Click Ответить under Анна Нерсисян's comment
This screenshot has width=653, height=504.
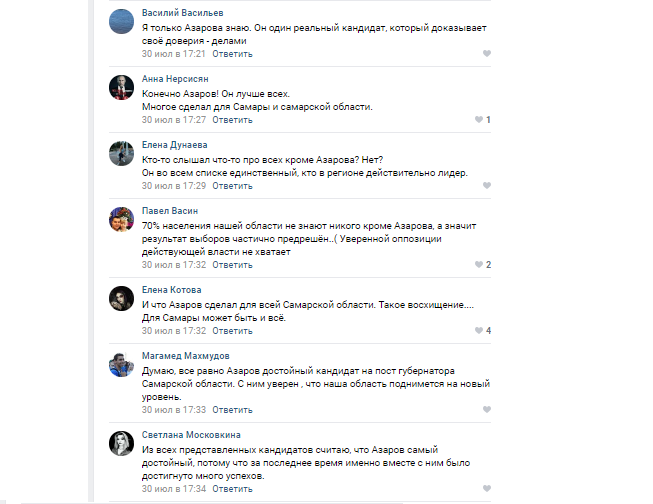coord(233,120)
